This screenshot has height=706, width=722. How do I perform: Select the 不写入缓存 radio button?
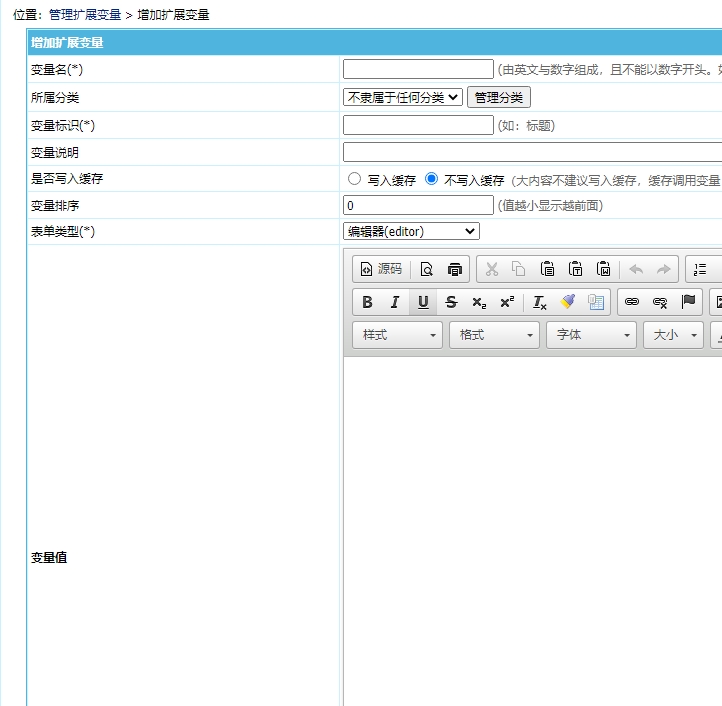pyautogui.click(x=432, y=179)
